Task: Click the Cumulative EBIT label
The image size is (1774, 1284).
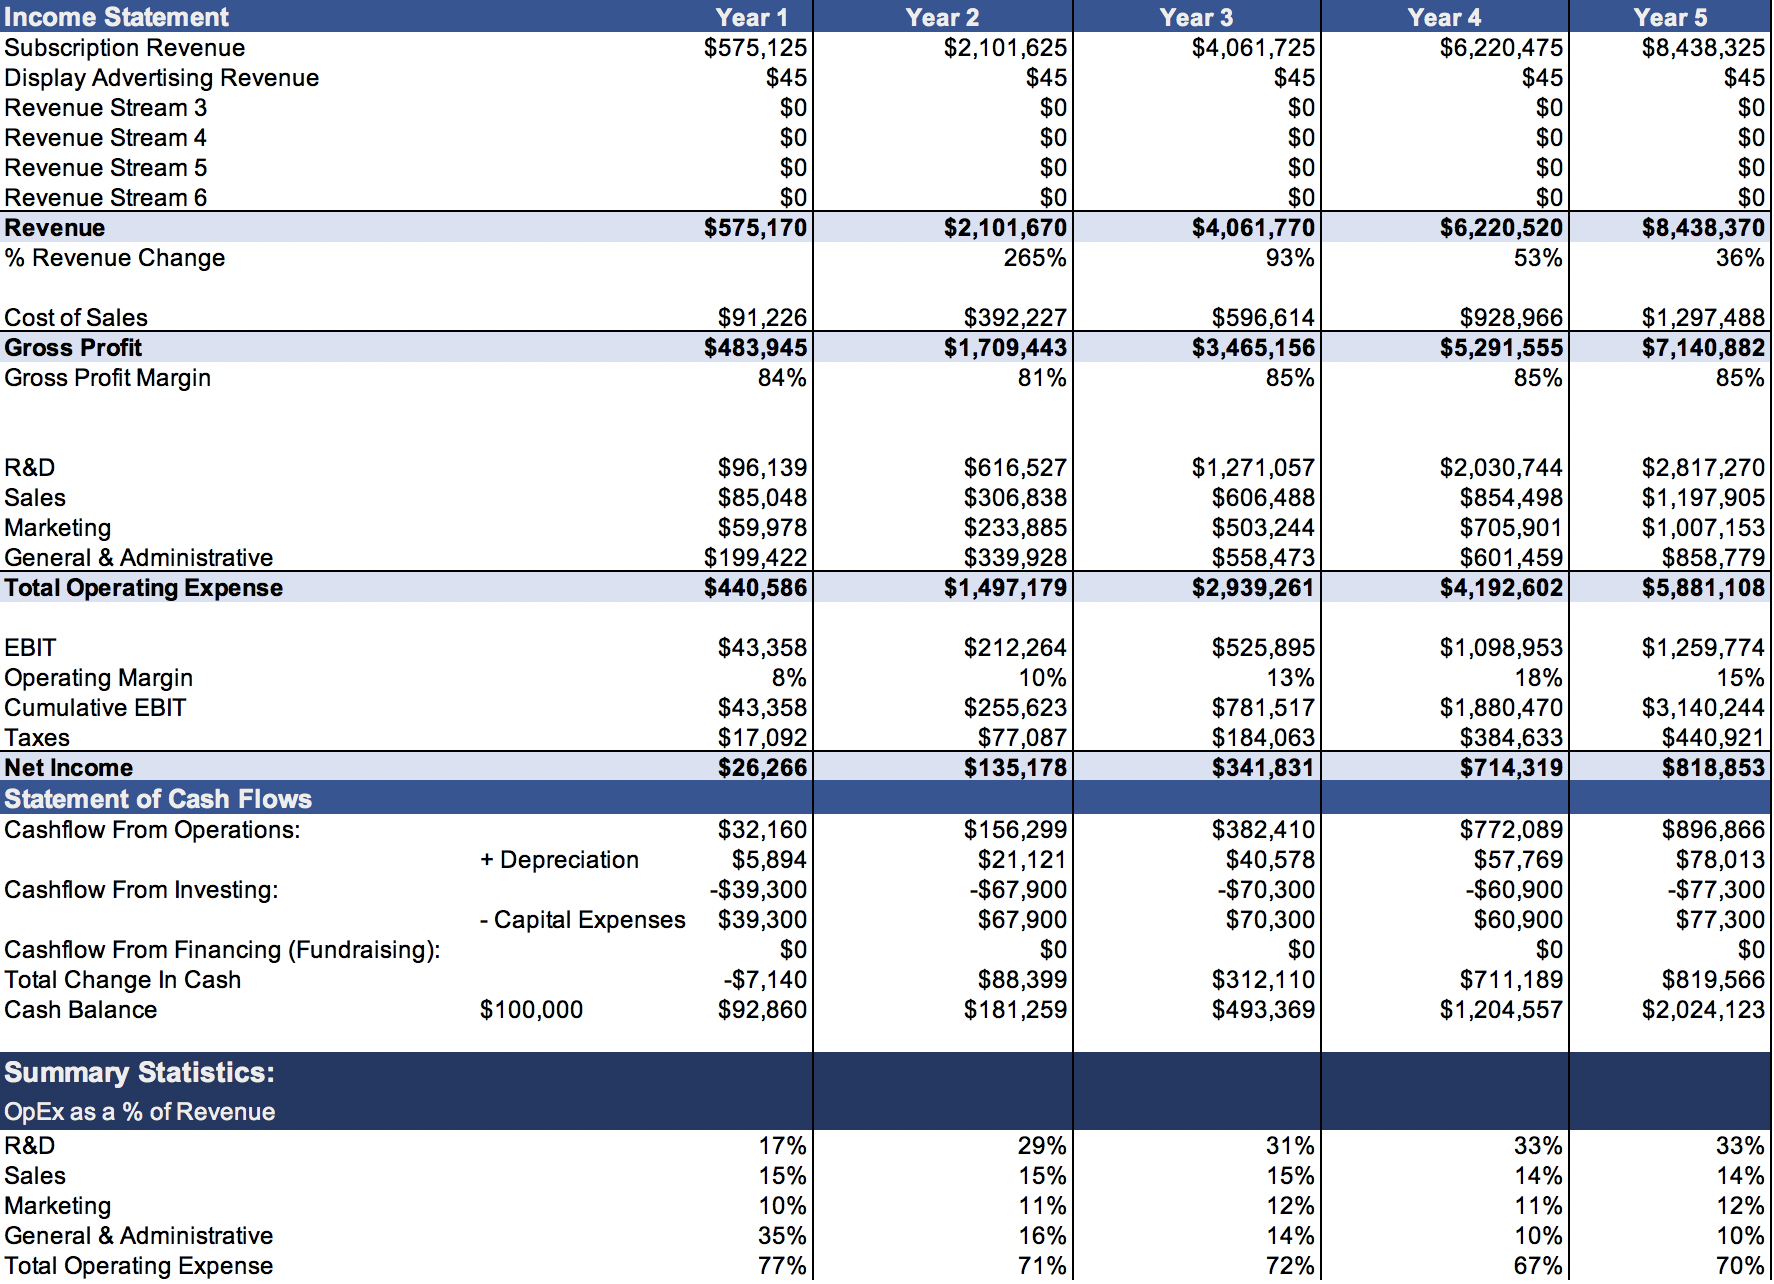Action: [x=95, y=708]
